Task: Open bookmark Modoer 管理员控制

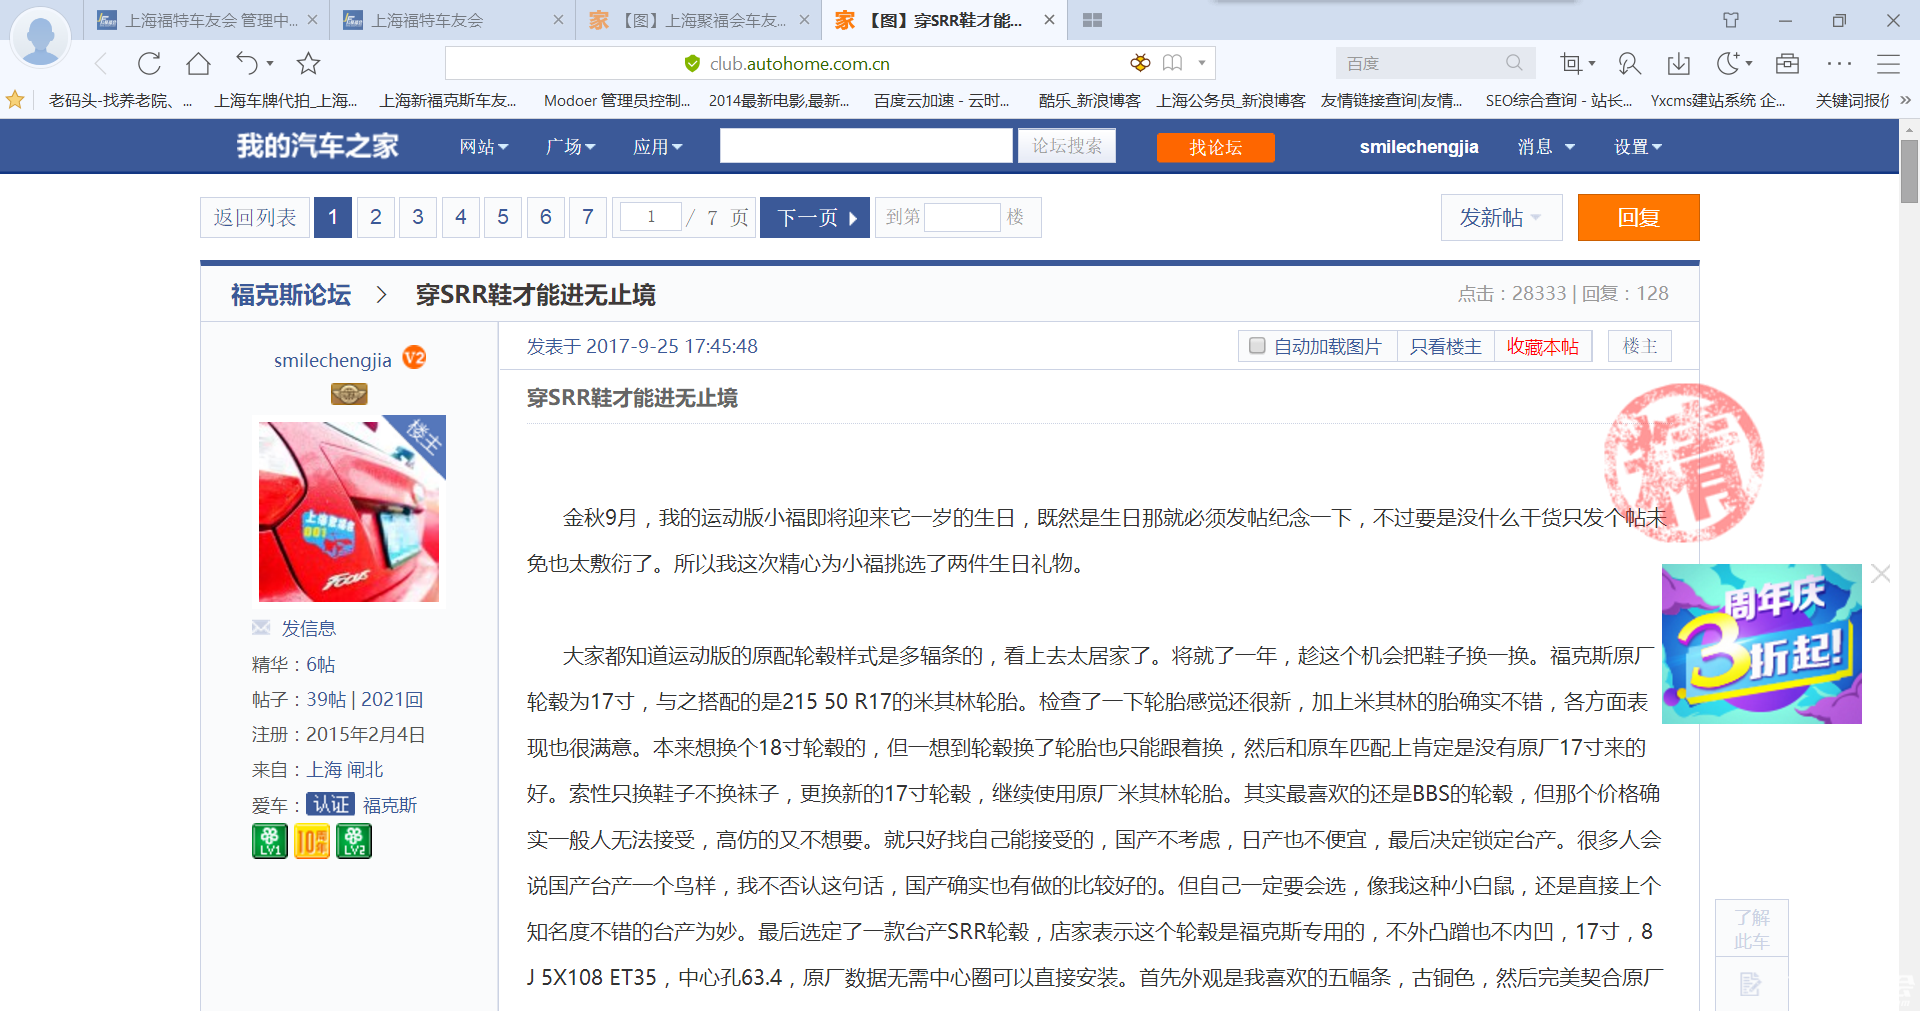Action: click(617, 100)
